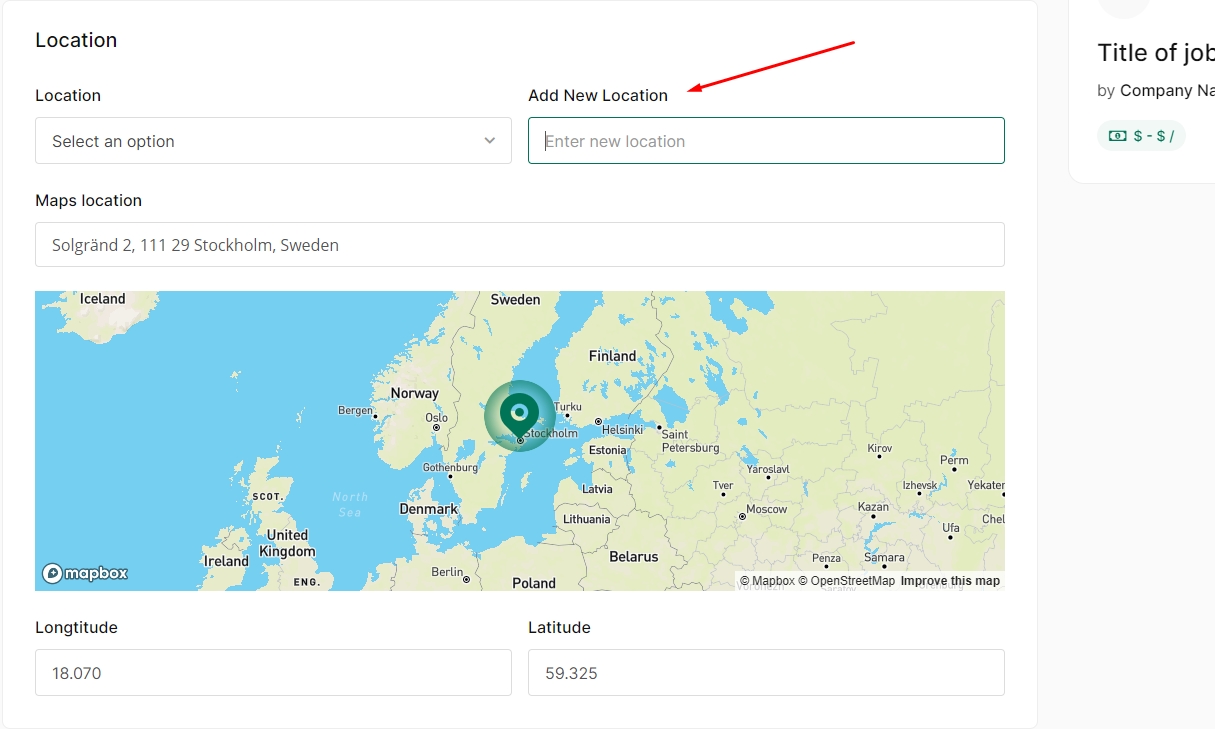
Task: Click the money bill icon in salary badge
Action: [1117, 136]
